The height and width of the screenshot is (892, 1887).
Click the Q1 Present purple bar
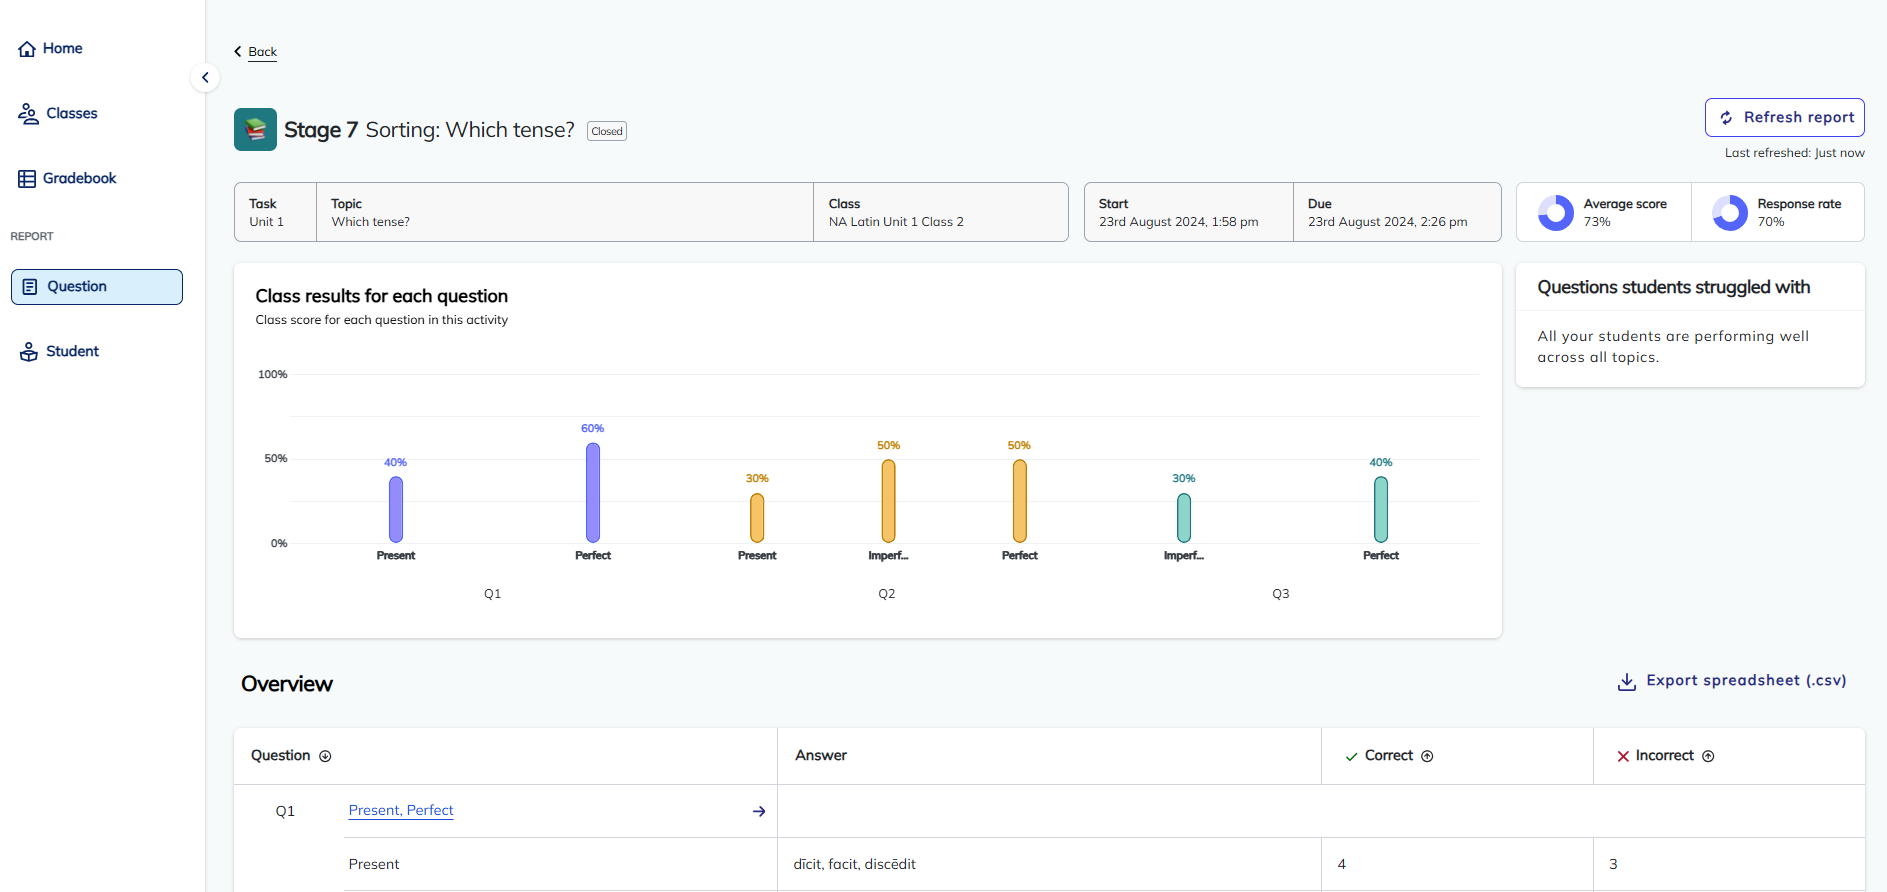(x=396, y=510)
